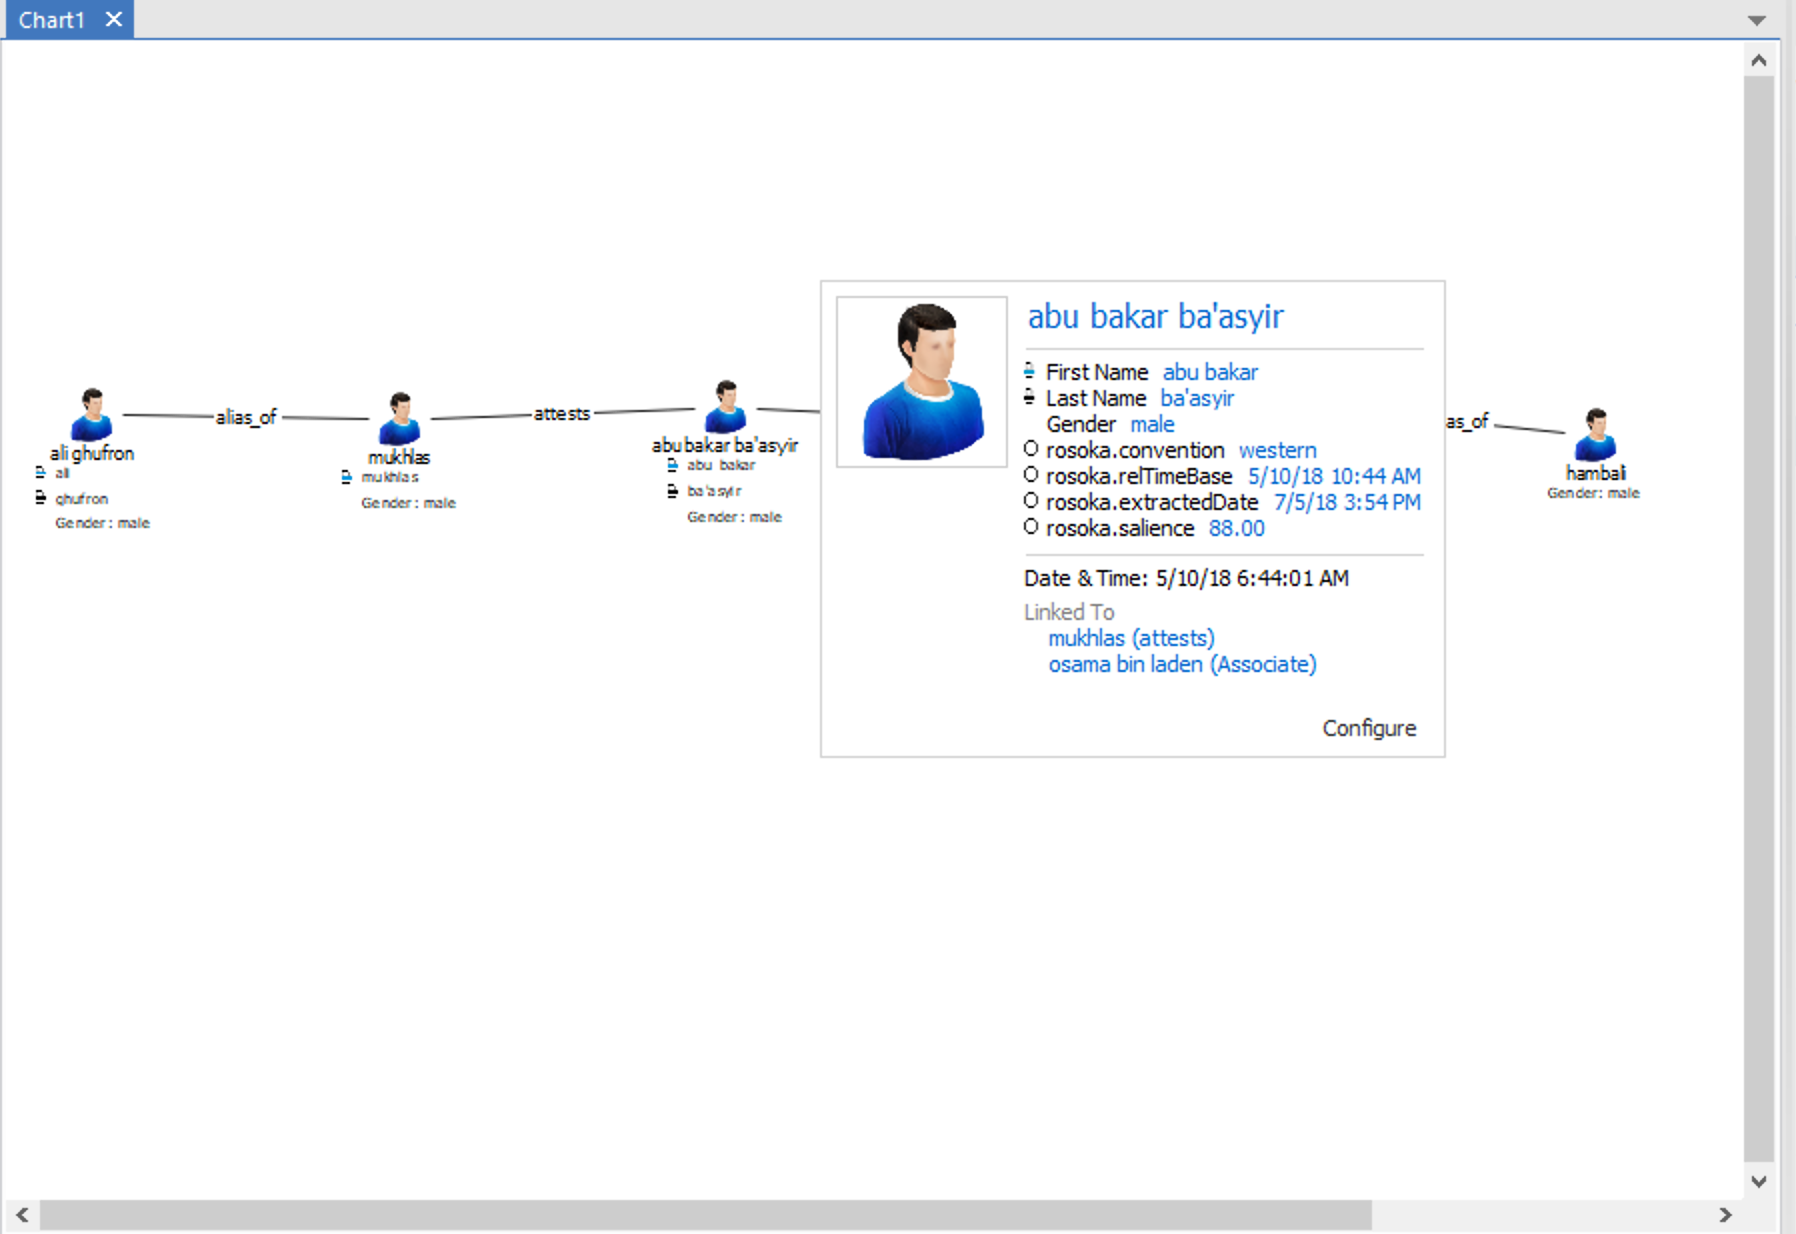
Task: Click the alias icon beside 'abu bakar'
Action: pyautogui.click(x=670, y=464)
